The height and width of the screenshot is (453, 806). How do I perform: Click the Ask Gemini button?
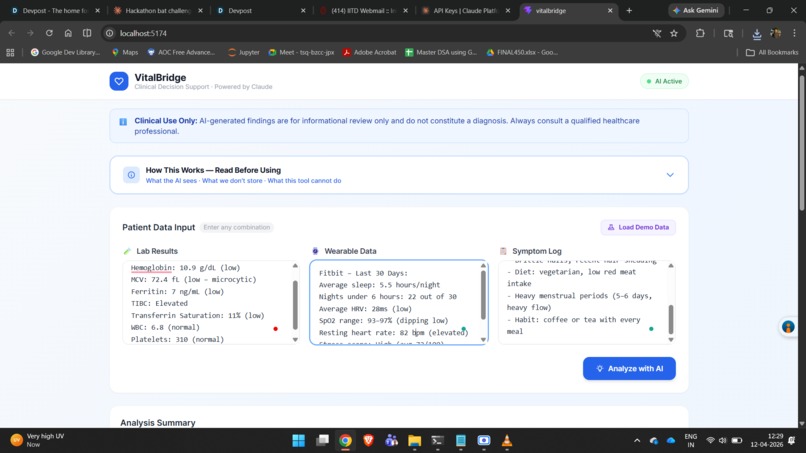tap(696, 10)
